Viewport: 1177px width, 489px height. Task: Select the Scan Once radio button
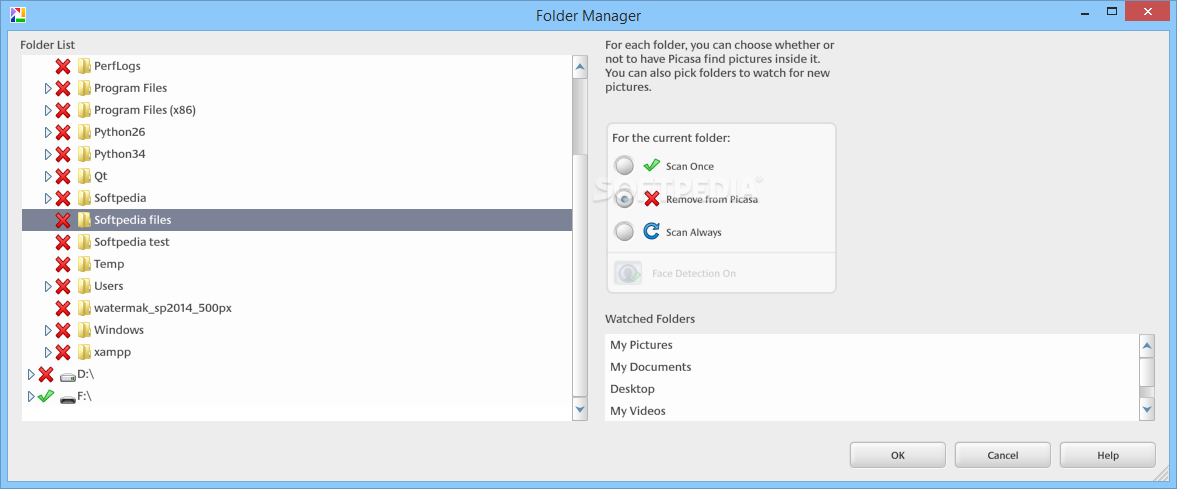click(625, 165)
